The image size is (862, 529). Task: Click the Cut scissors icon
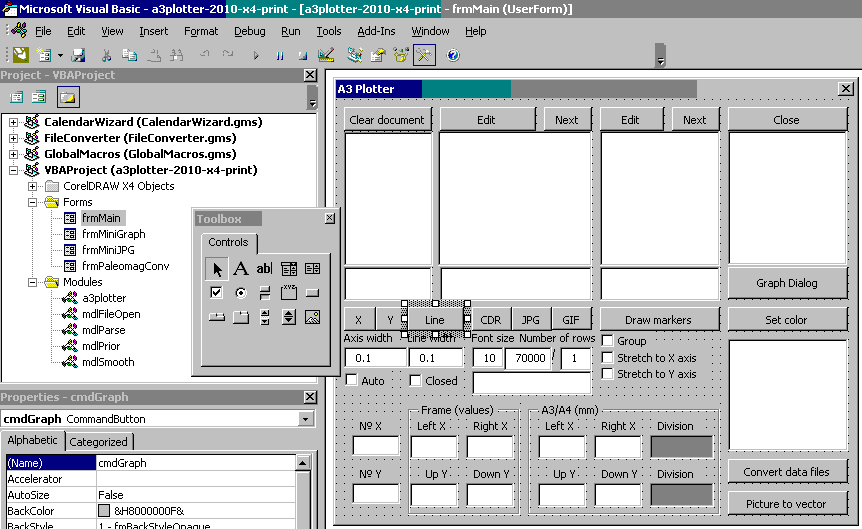tap(106, 54)
